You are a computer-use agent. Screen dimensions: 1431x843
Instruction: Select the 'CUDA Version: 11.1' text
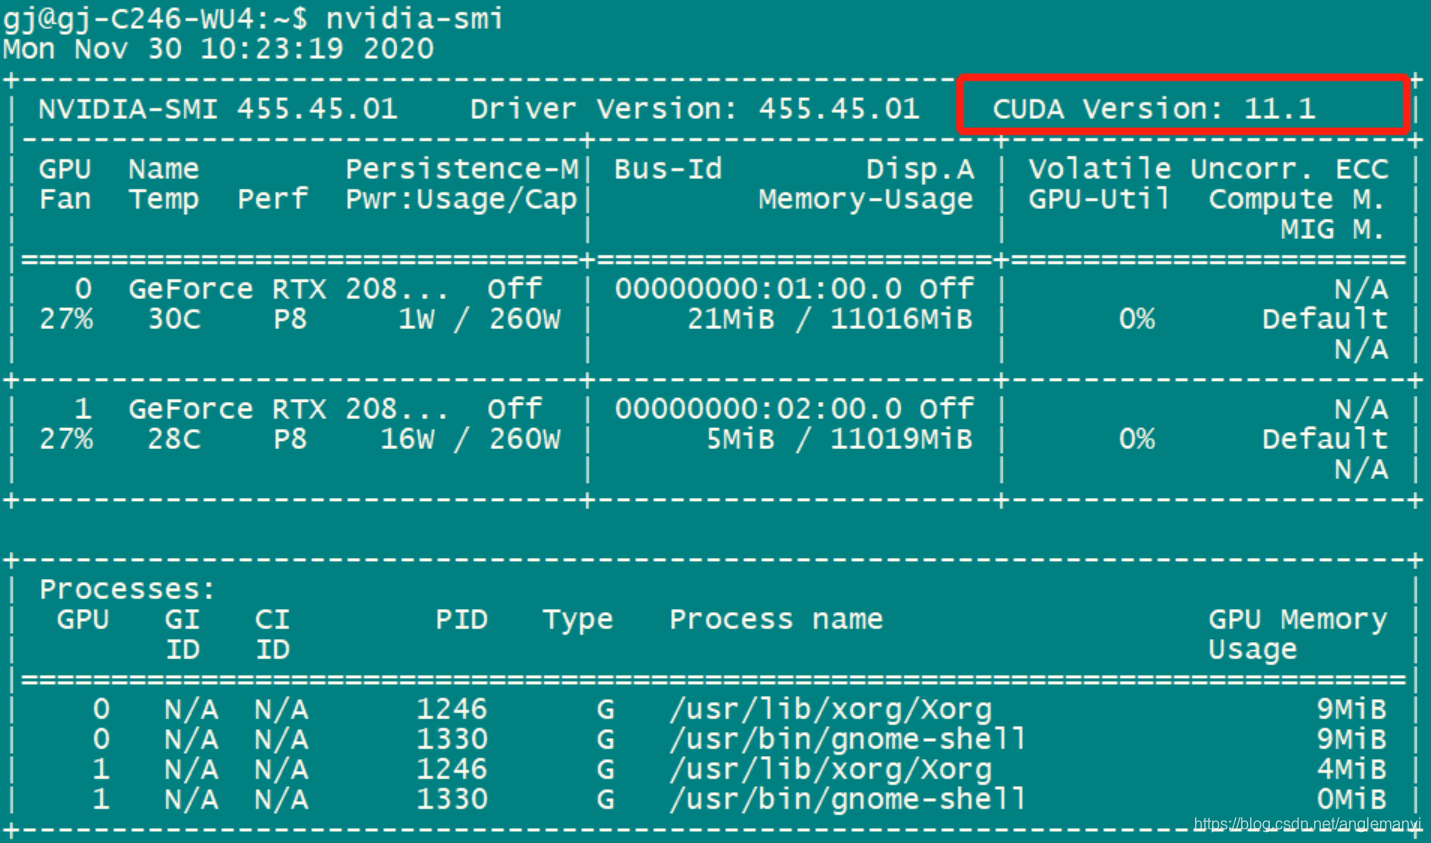[x=1154, y=108]
